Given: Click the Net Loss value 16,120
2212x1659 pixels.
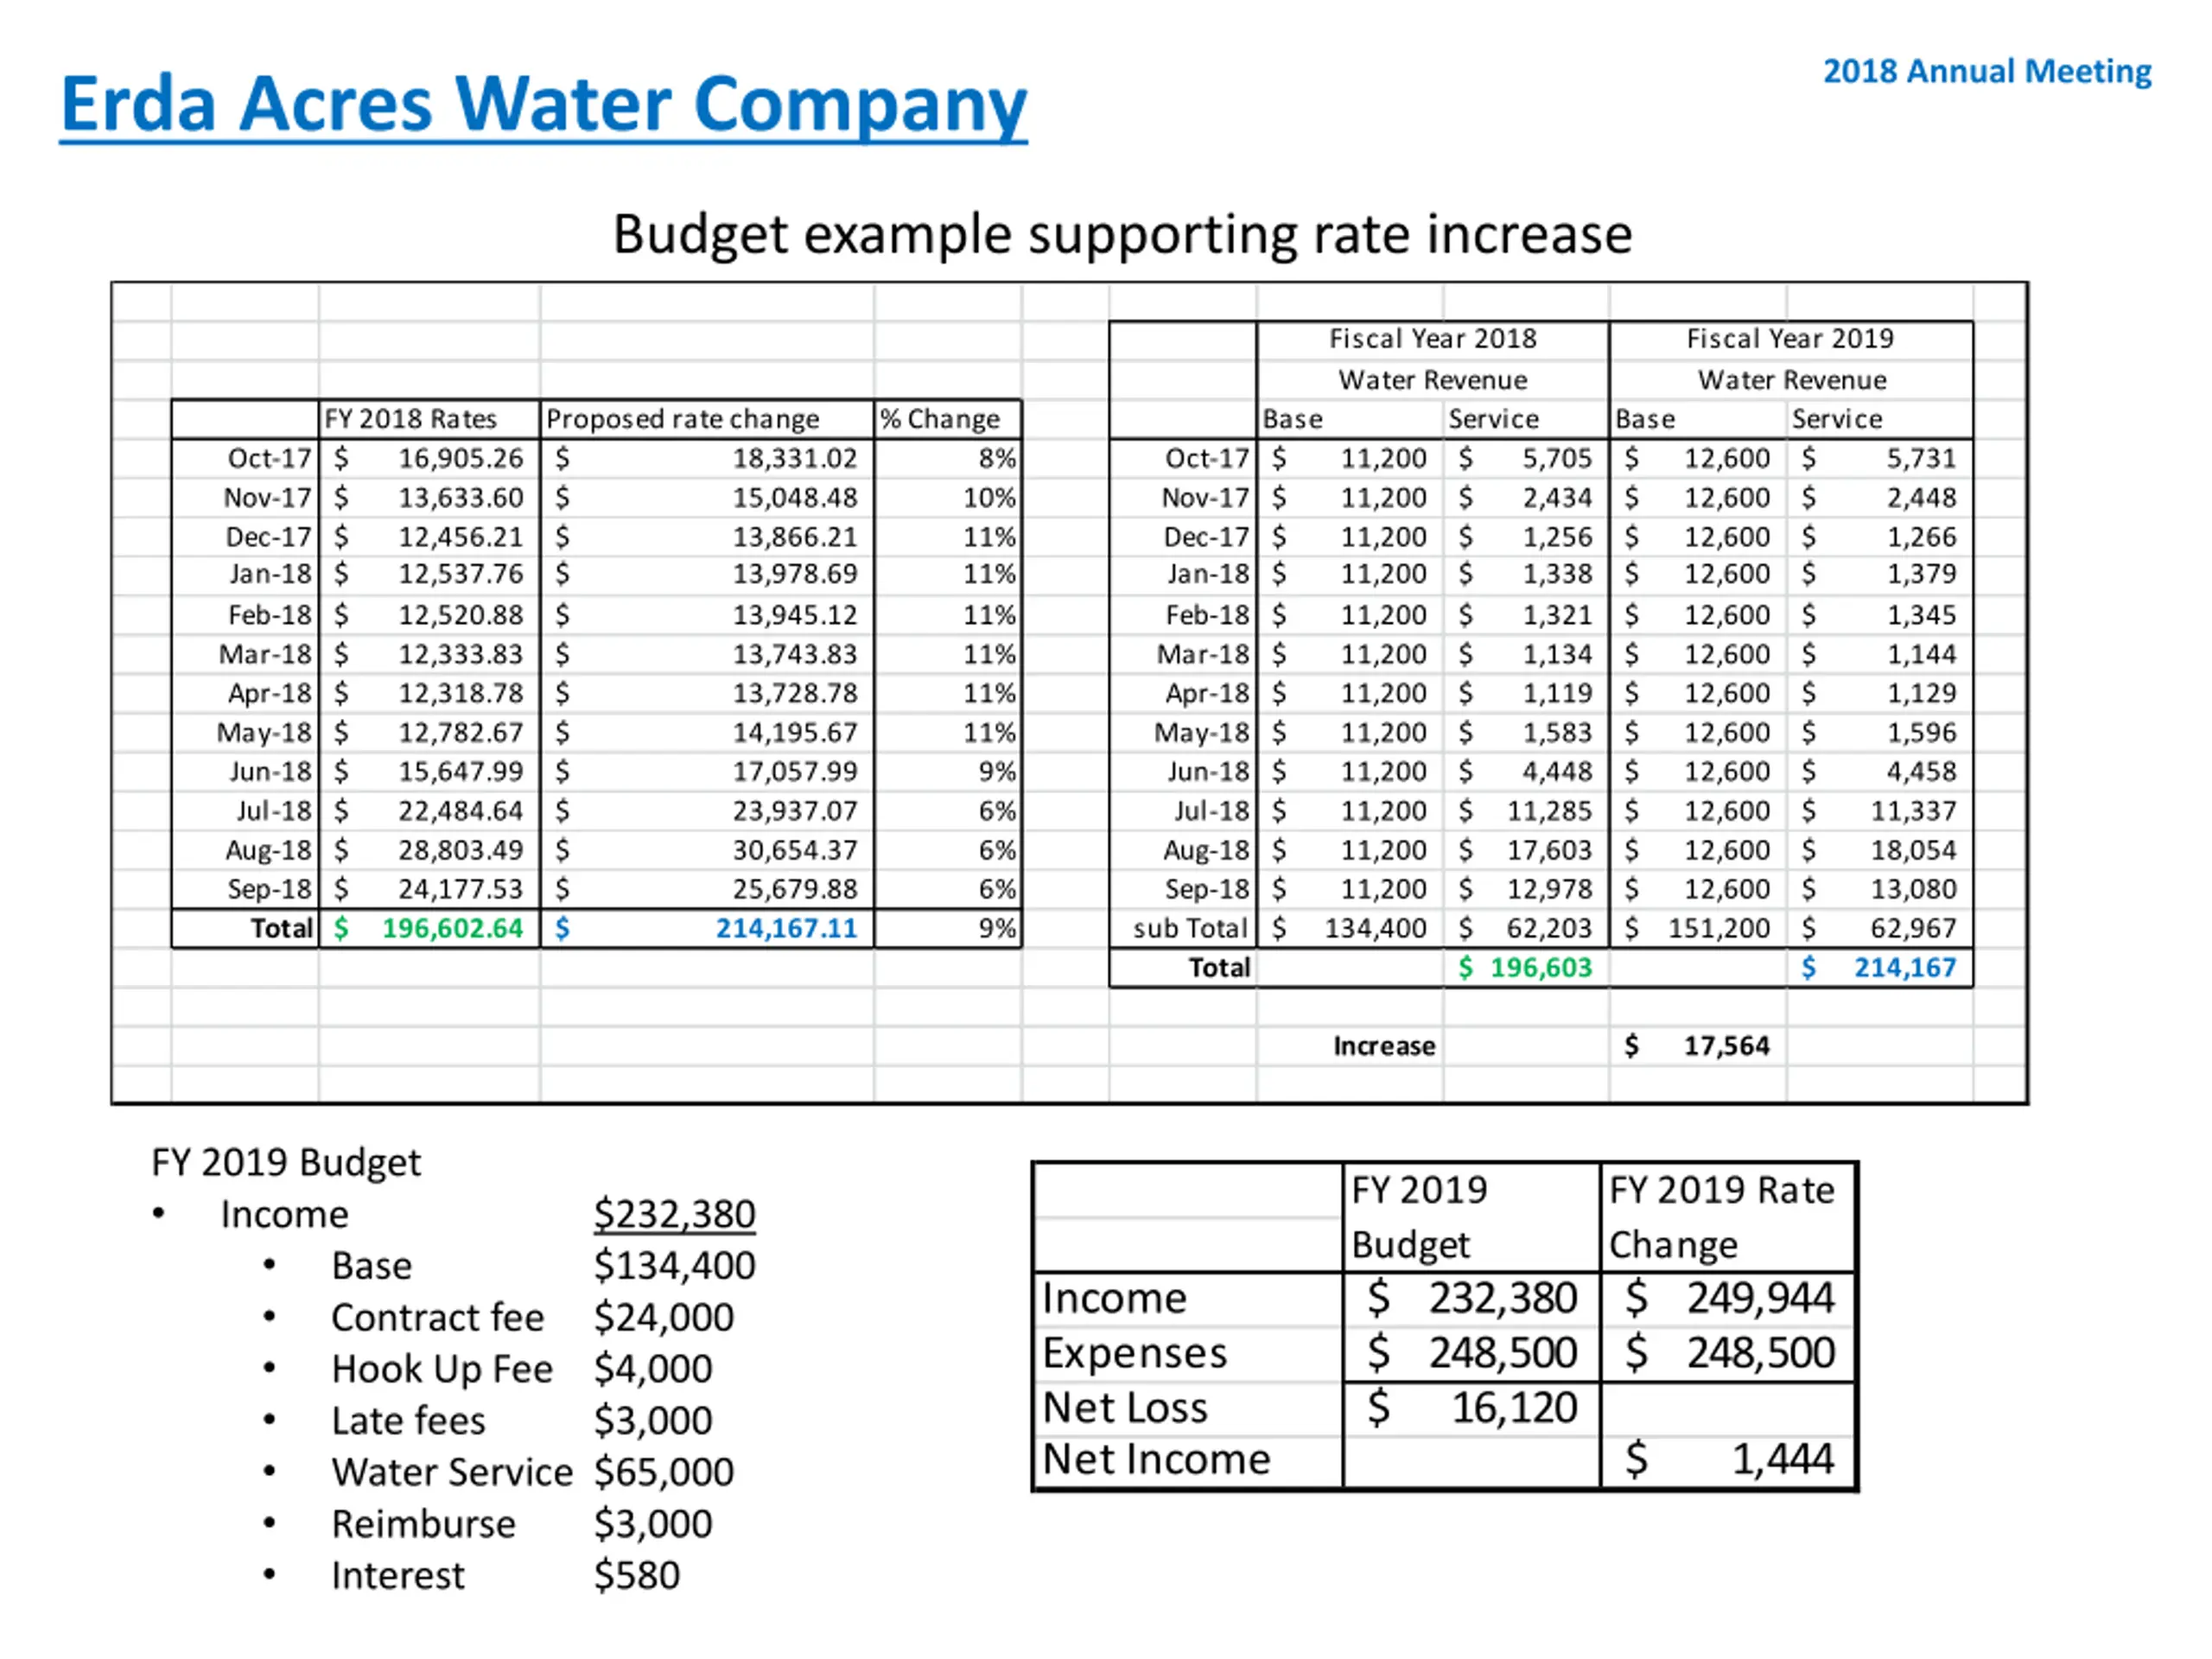Looking at the screenshot, I should pos(1514,1408).
